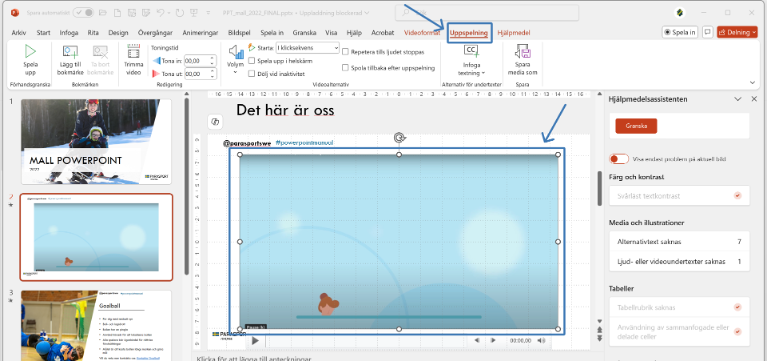Expand Infoga textning dropdown arrow

point(483,73)
